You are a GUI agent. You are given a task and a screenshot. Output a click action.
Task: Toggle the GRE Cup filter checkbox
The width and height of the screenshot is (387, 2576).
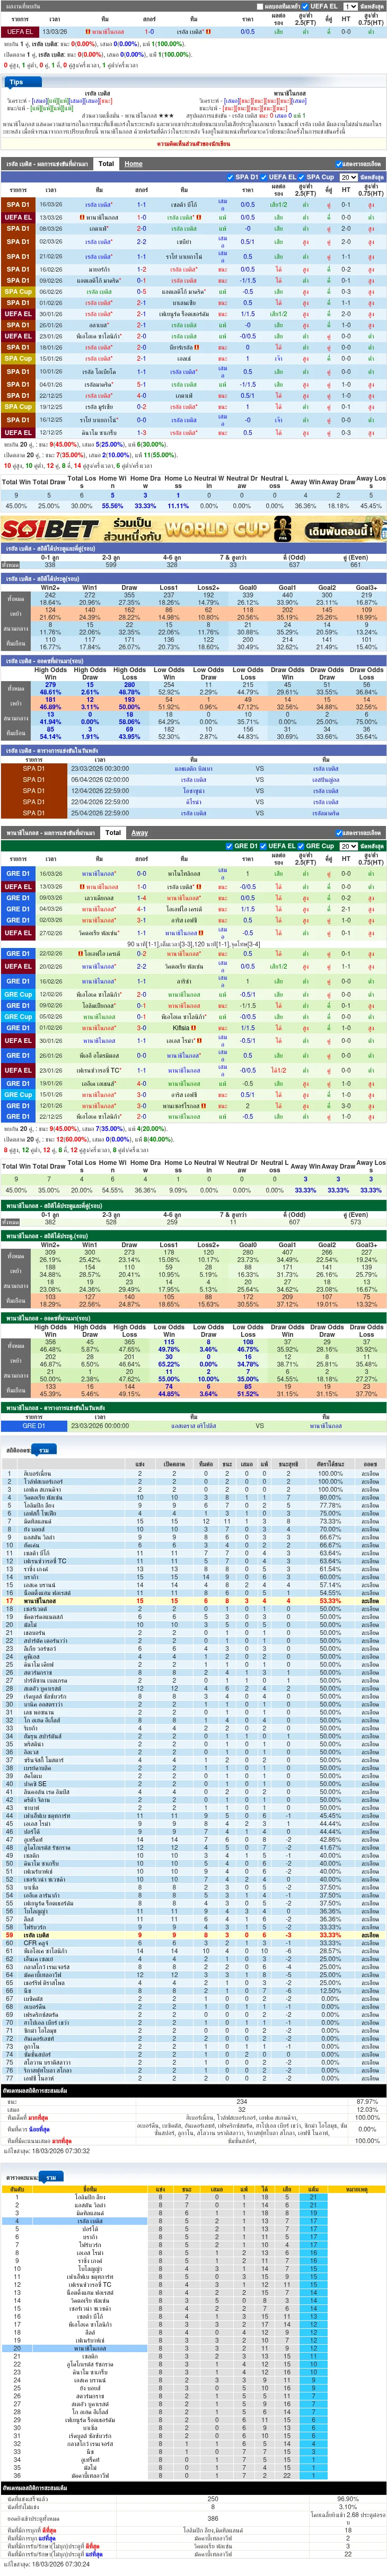(x=302, y=846)
